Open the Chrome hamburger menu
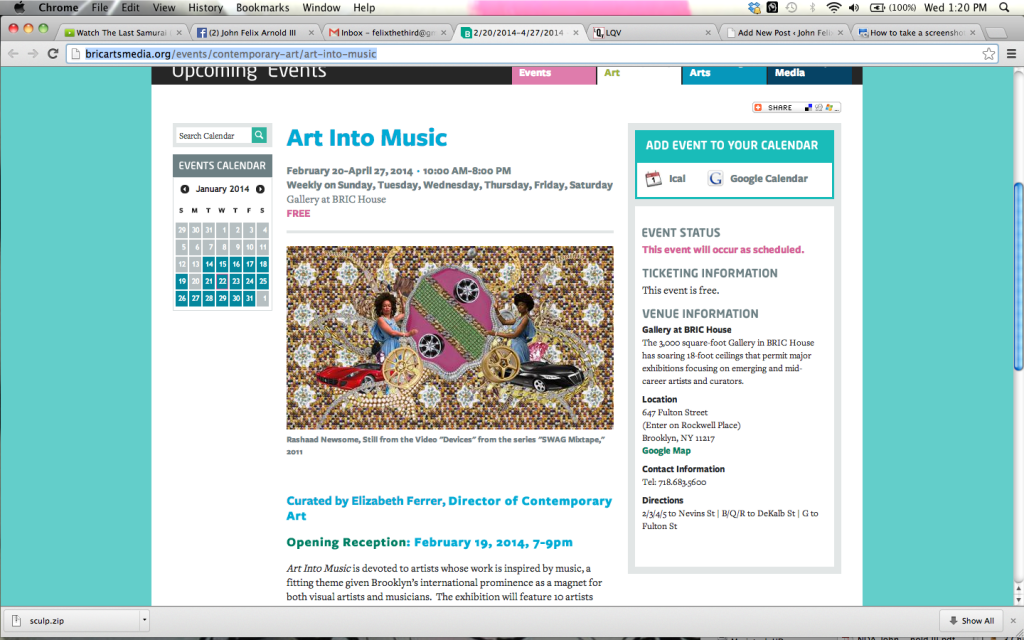The width and height of the screenshot is (1024, 640). click(1011, 54)
